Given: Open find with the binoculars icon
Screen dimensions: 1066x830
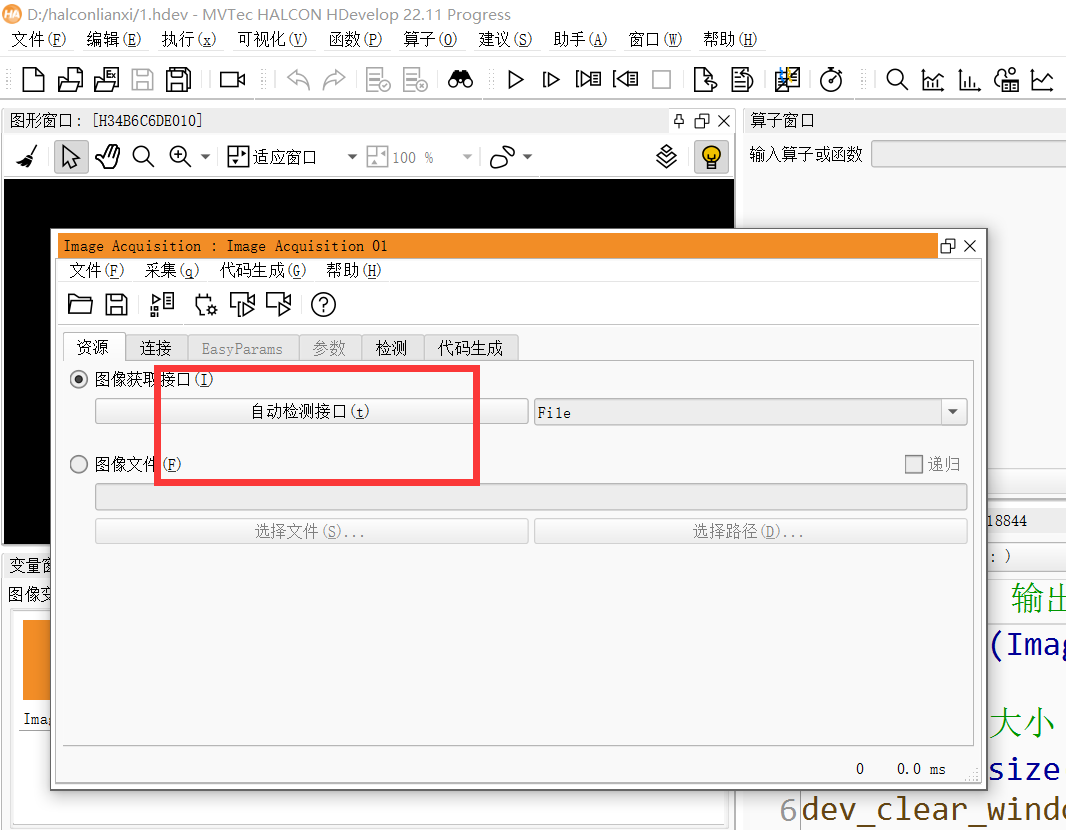Looking at the screenshot, I should pyautogui.click(x=460, y=80).
